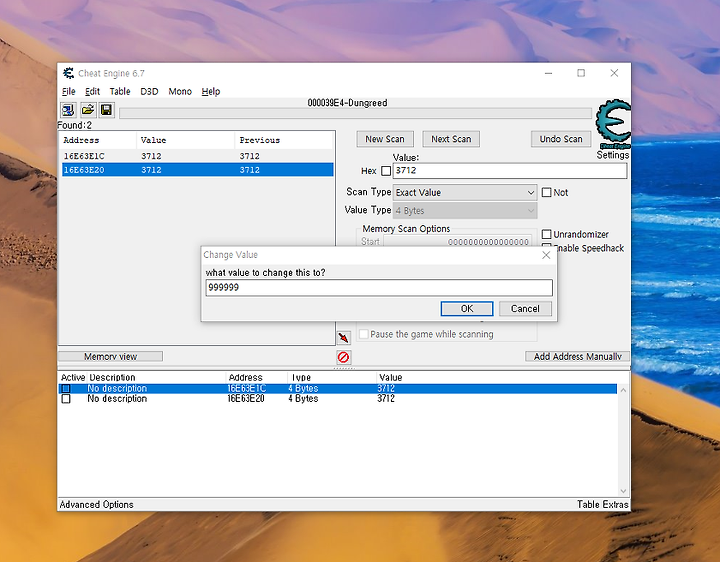720x562 pixels.
Task: Open the Scan Type dropdown
Action: (x=465, y=192)
